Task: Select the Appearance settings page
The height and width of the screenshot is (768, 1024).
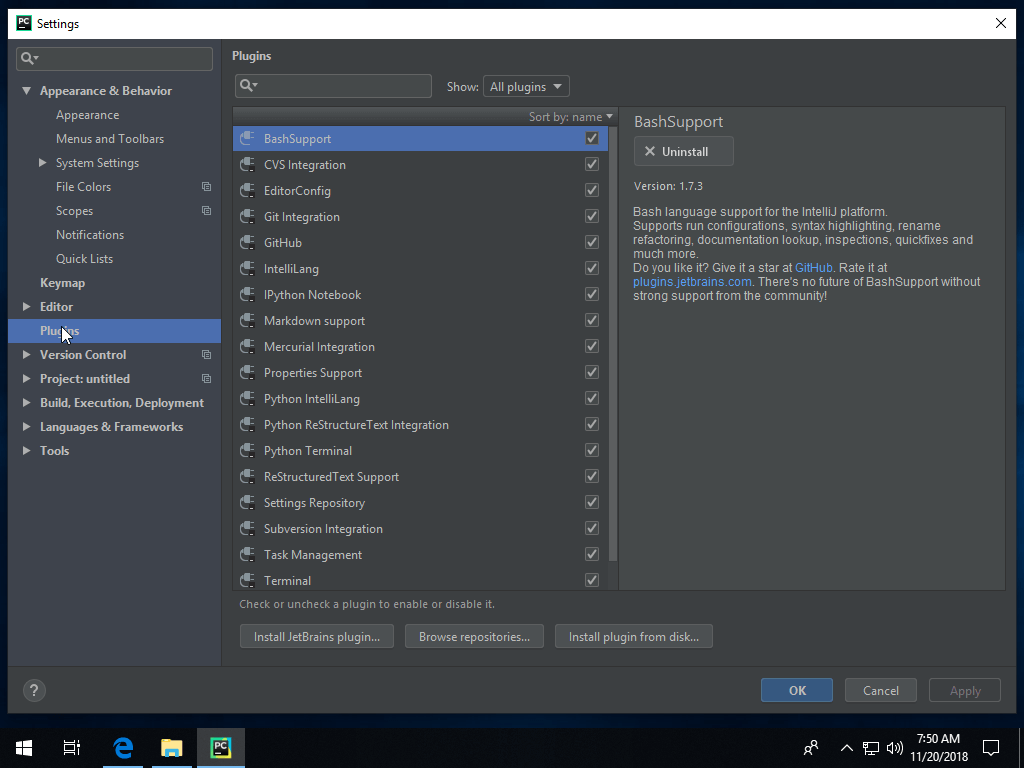Action: coord(88,115)
